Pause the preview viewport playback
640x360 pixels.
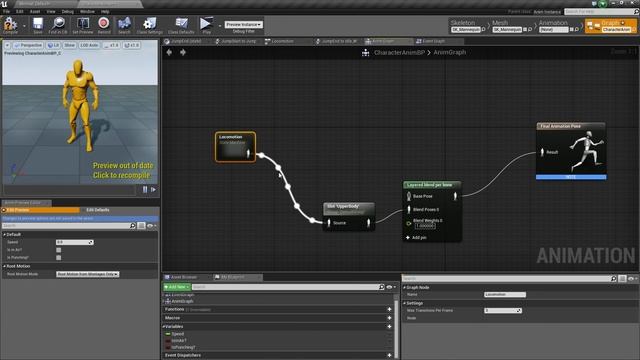point(145,189)
